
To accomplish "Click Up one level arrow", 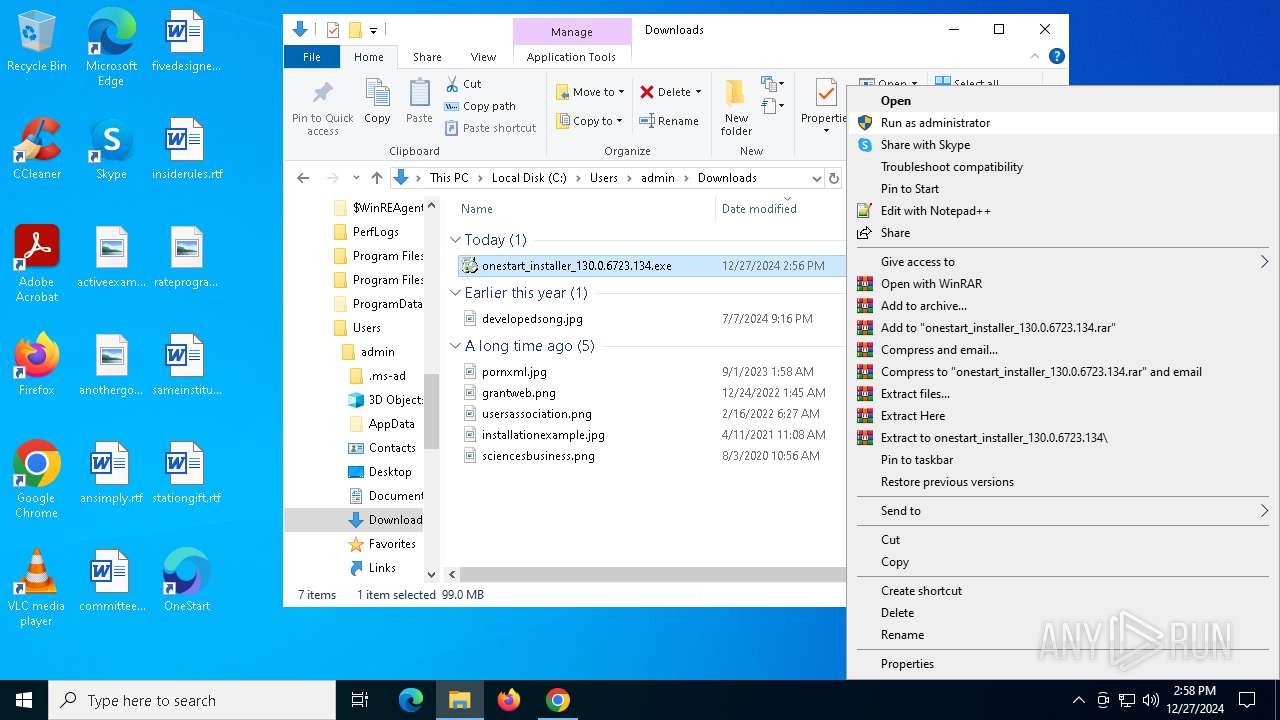I will point(377,178).
